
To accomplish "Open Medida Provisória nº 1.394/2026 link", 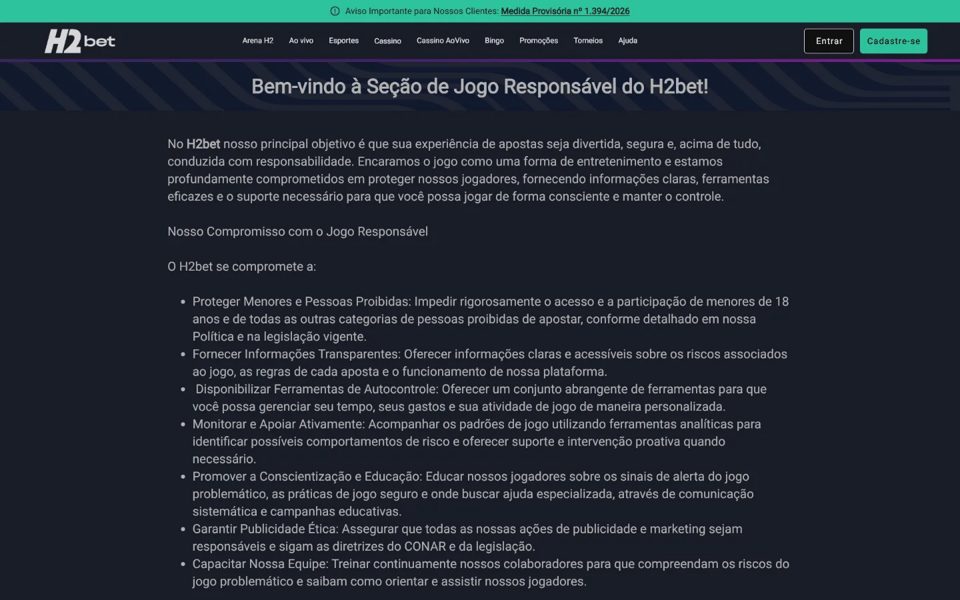I will point(565,11).
